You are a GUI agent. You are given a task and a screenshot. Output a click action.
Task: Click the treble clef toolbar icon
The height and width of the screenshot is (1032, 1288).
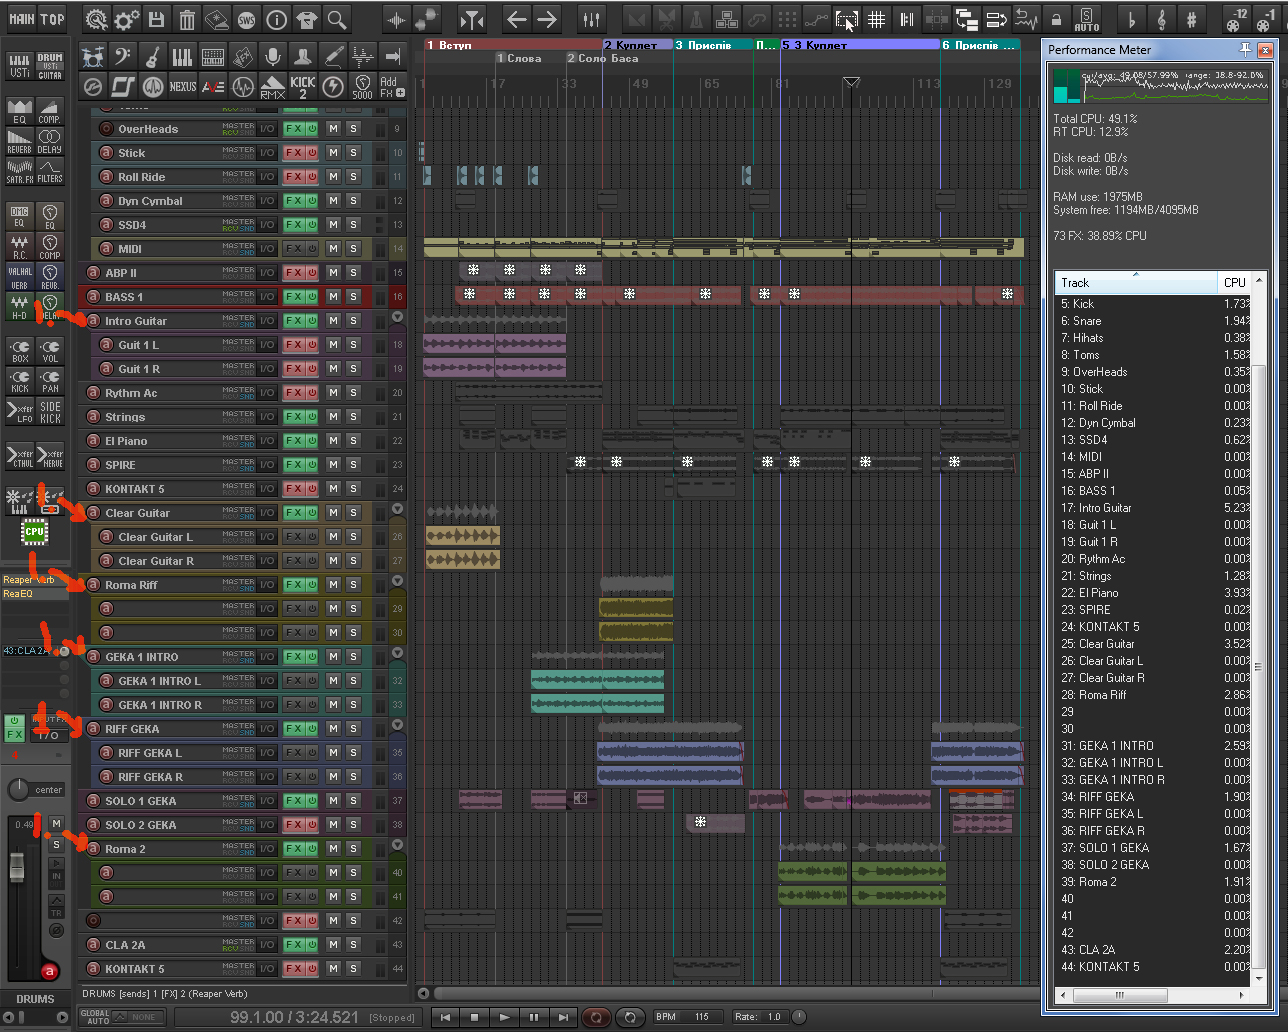tap(1161, 19)
